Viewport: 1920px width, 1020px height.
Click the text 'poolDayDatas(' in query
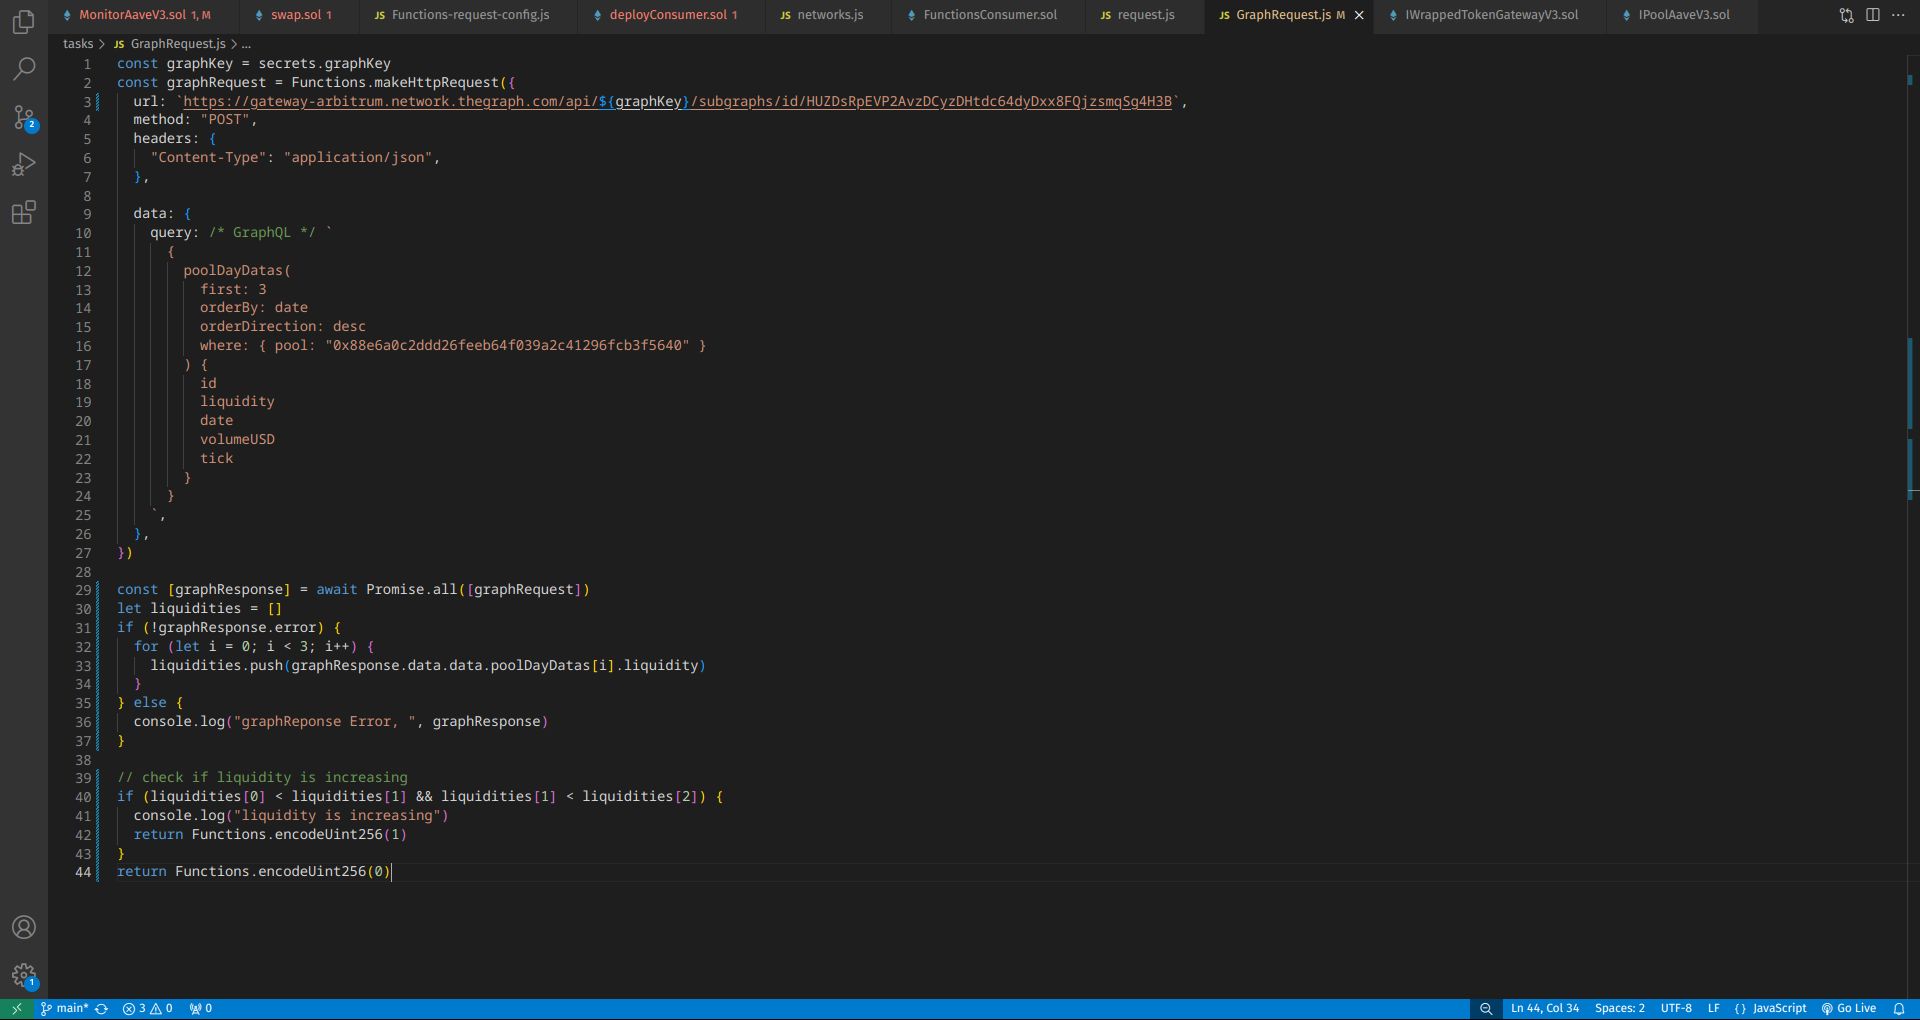point(237,270)
